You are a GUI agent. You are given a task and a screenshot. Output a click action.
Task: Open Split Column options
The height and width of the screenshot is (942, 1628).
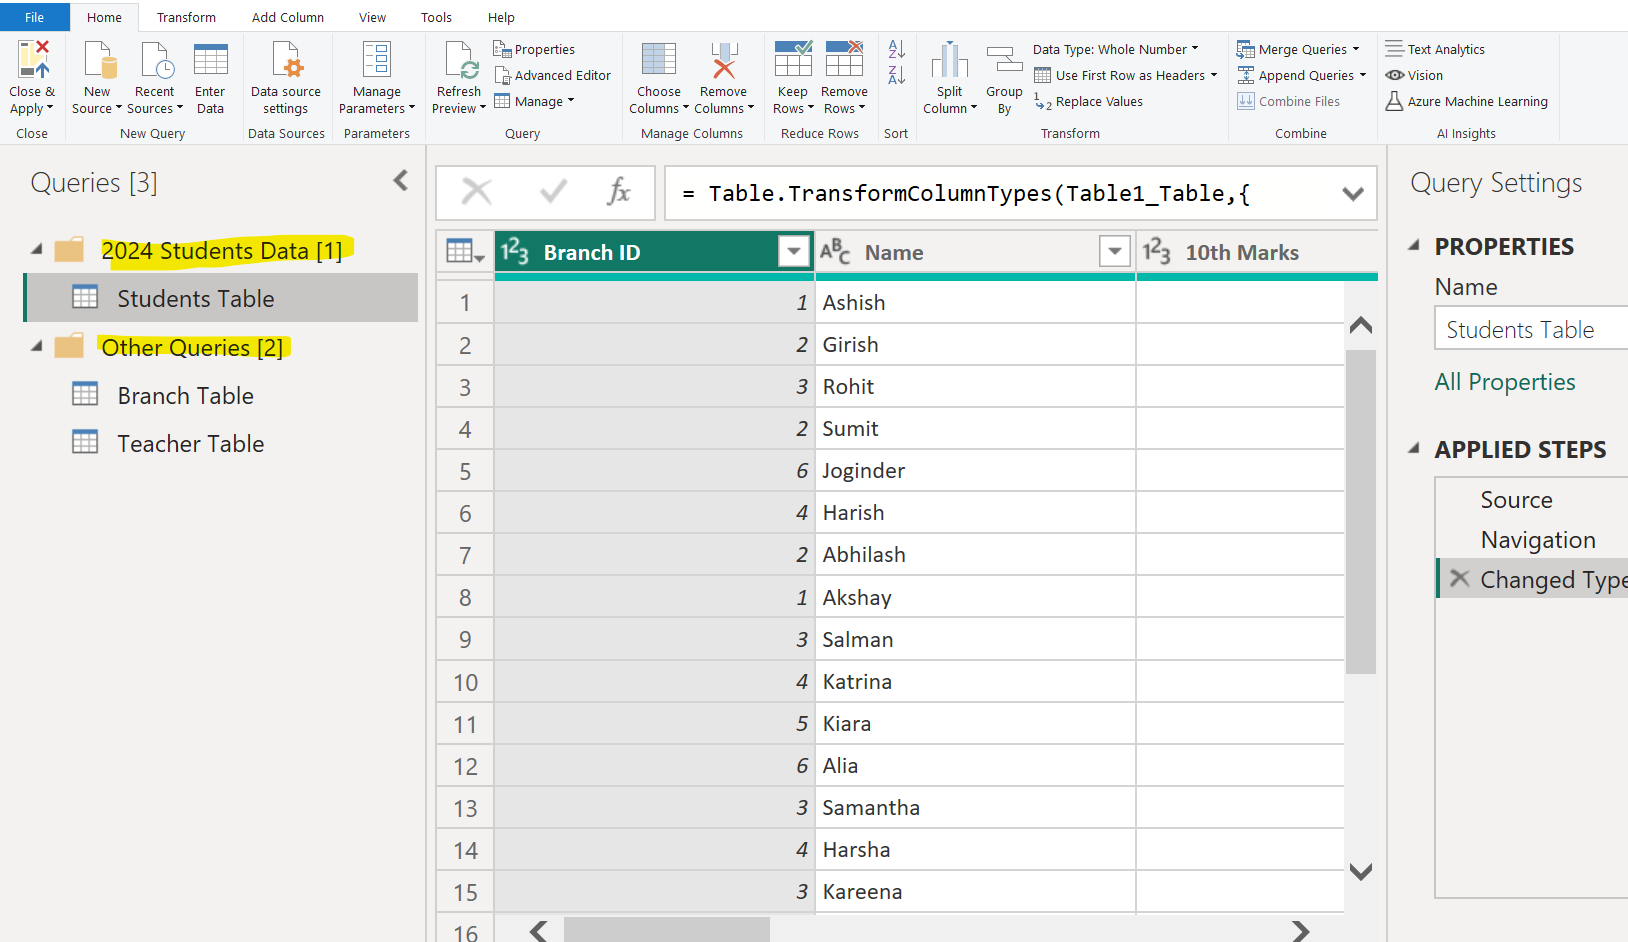(949, 75)
